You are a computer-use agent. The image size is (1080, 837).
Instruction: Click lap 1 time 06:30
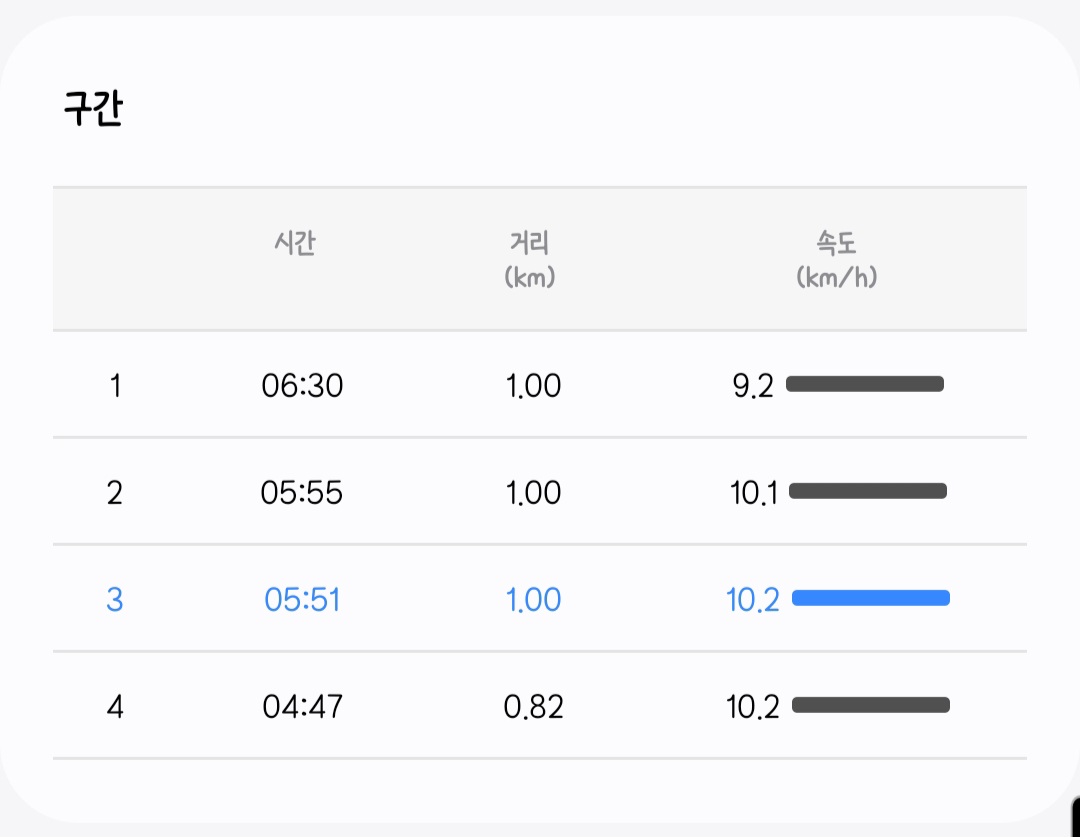tap(302, 385)
